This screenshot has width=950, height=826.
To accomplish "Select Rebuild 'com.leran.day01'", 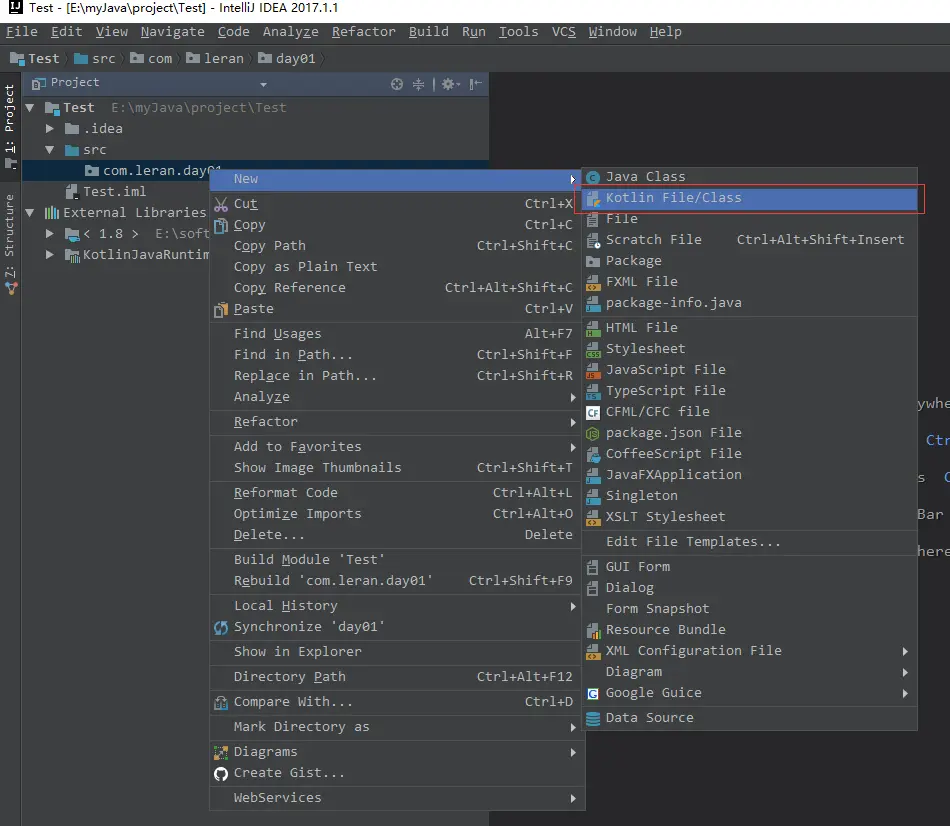I will click(397, 581).
